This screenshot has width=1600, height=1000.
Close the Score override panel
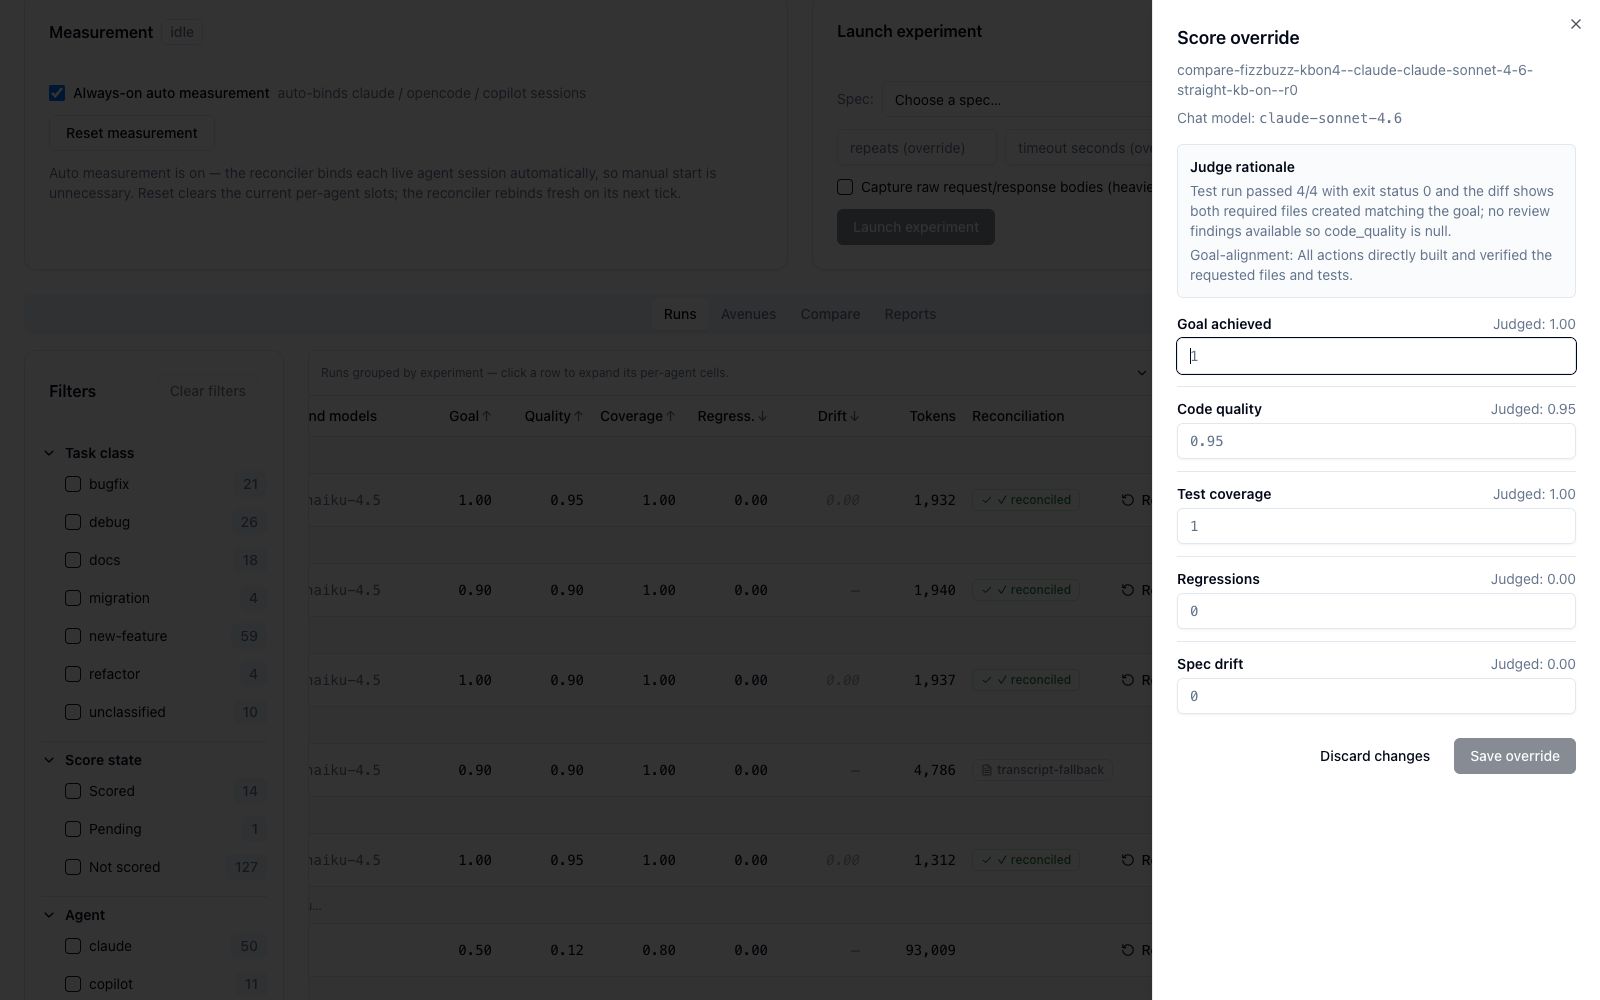tap(1575, 24)
